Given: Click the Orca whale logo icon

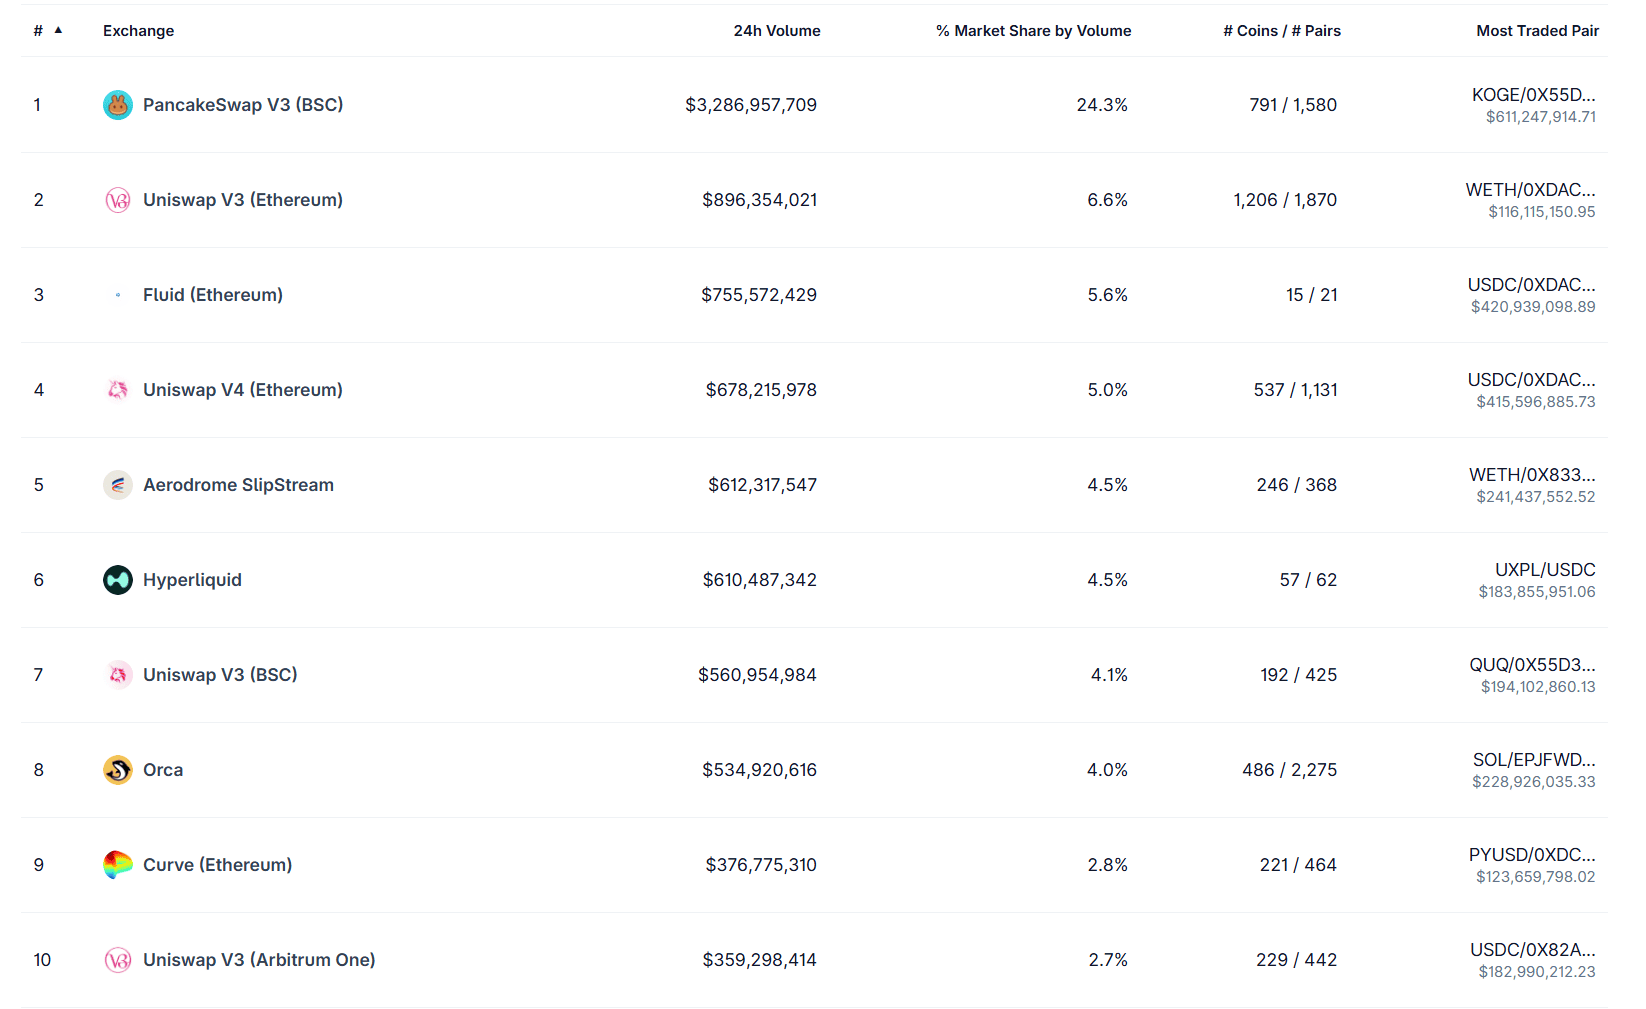Looking at the screenshot, I should [x=118, y=770].
